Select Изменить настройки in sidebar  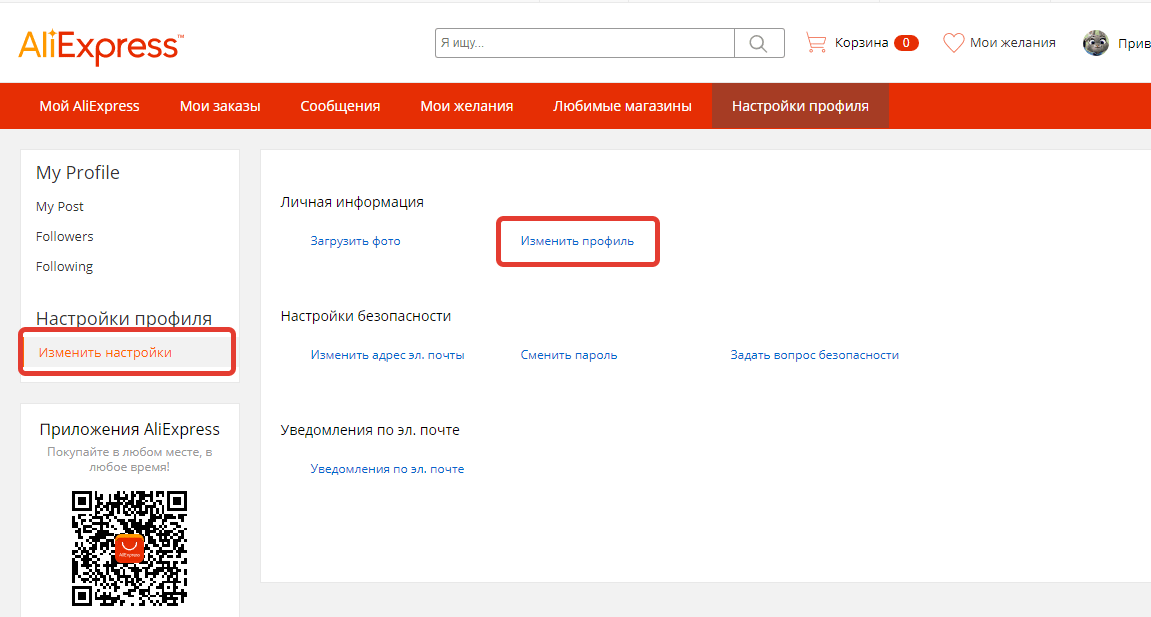pyautogui.click(x=105, y=352)
